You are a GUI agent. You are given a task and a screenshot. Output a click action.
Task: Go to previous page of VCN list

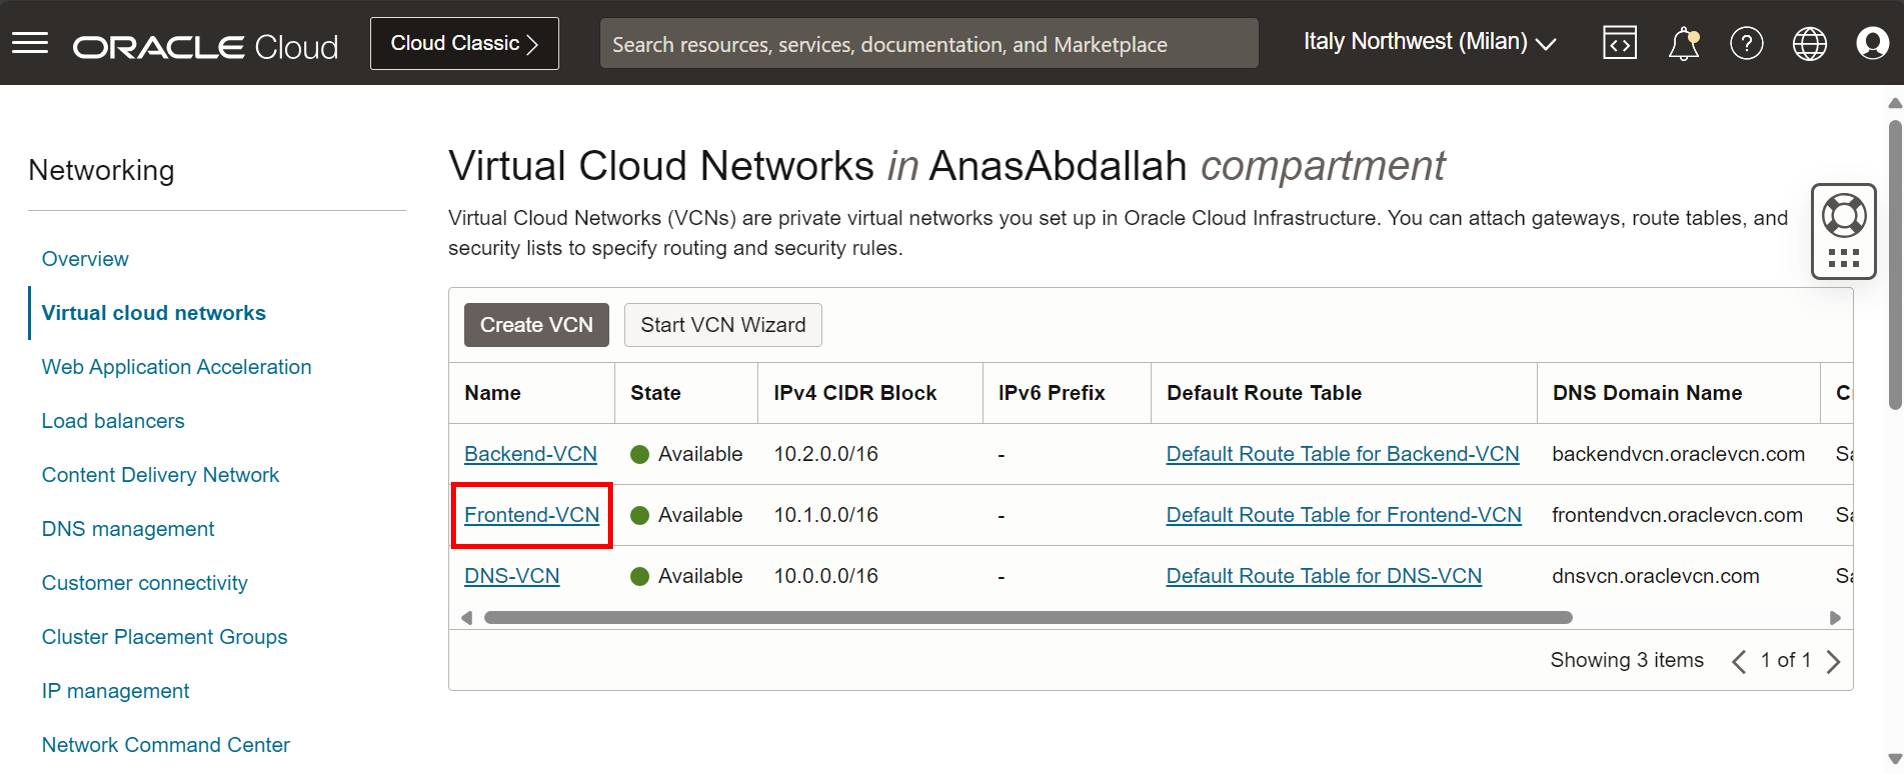coord(1739,661)
